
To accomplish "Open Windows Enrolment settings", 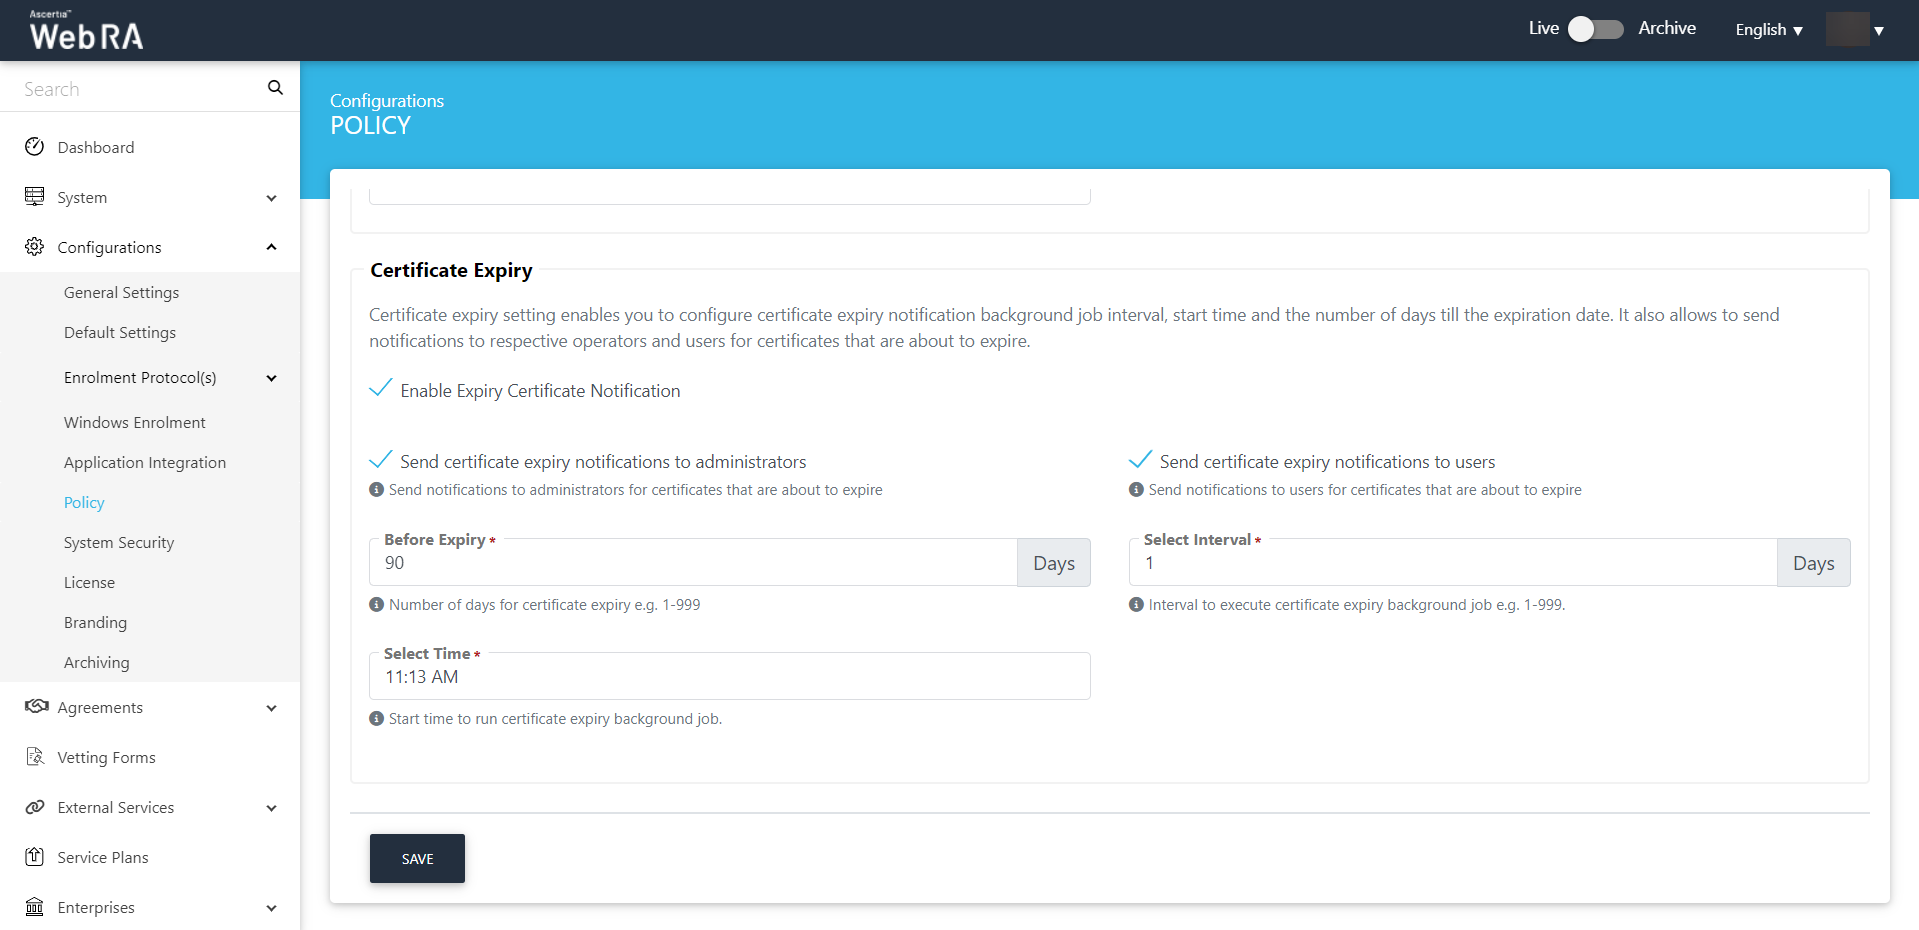I will [135, 422].
